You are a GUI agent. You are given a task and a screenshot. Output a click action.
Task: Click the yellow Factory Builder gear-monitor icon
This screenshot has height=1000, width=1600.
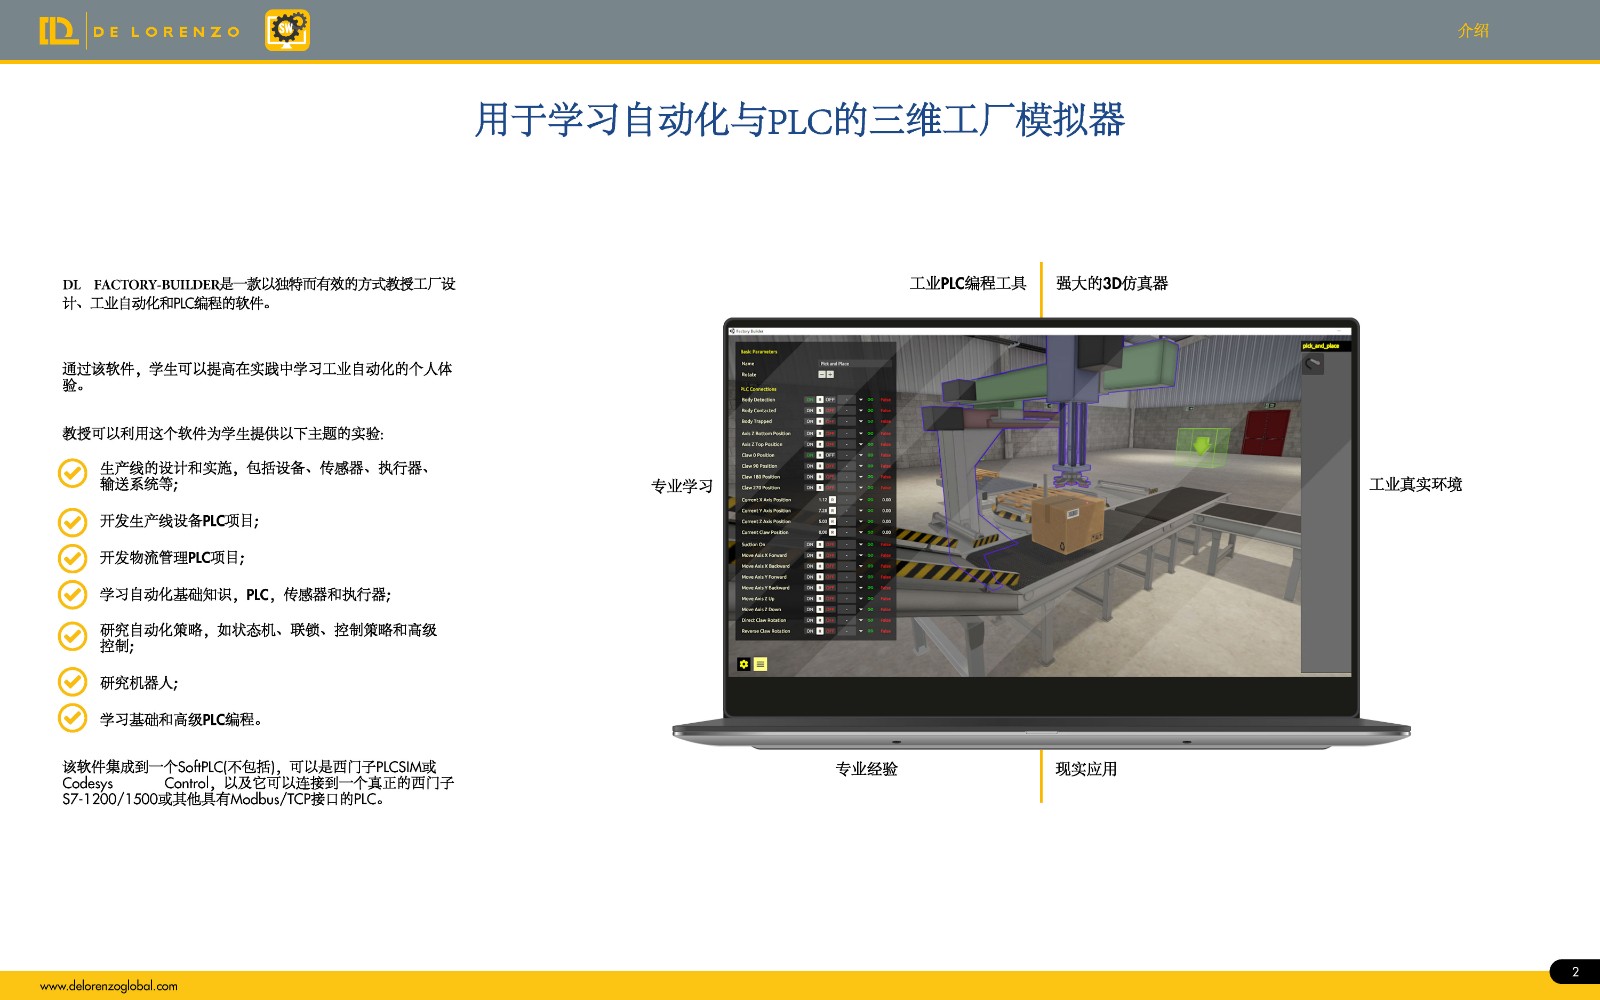coord(287,30)
